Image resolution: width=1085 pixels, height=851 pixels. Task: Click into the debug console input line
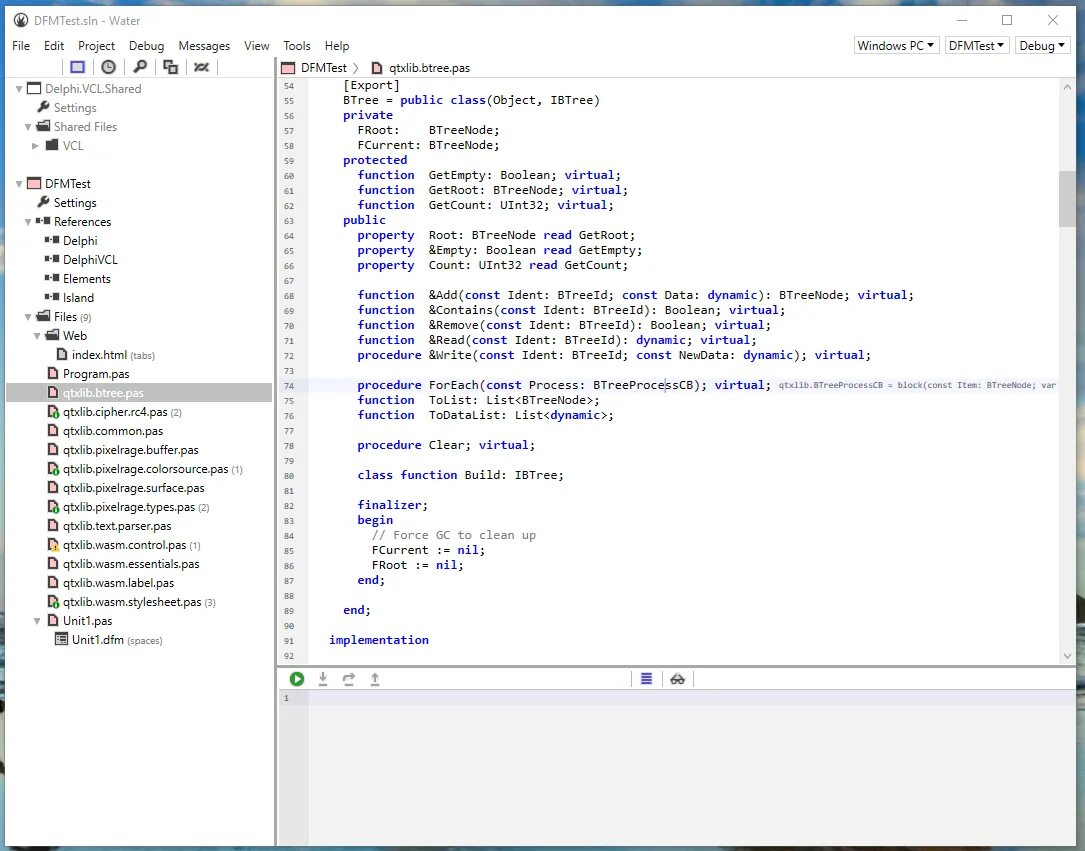pyautogui.click(x=680, y=698)
